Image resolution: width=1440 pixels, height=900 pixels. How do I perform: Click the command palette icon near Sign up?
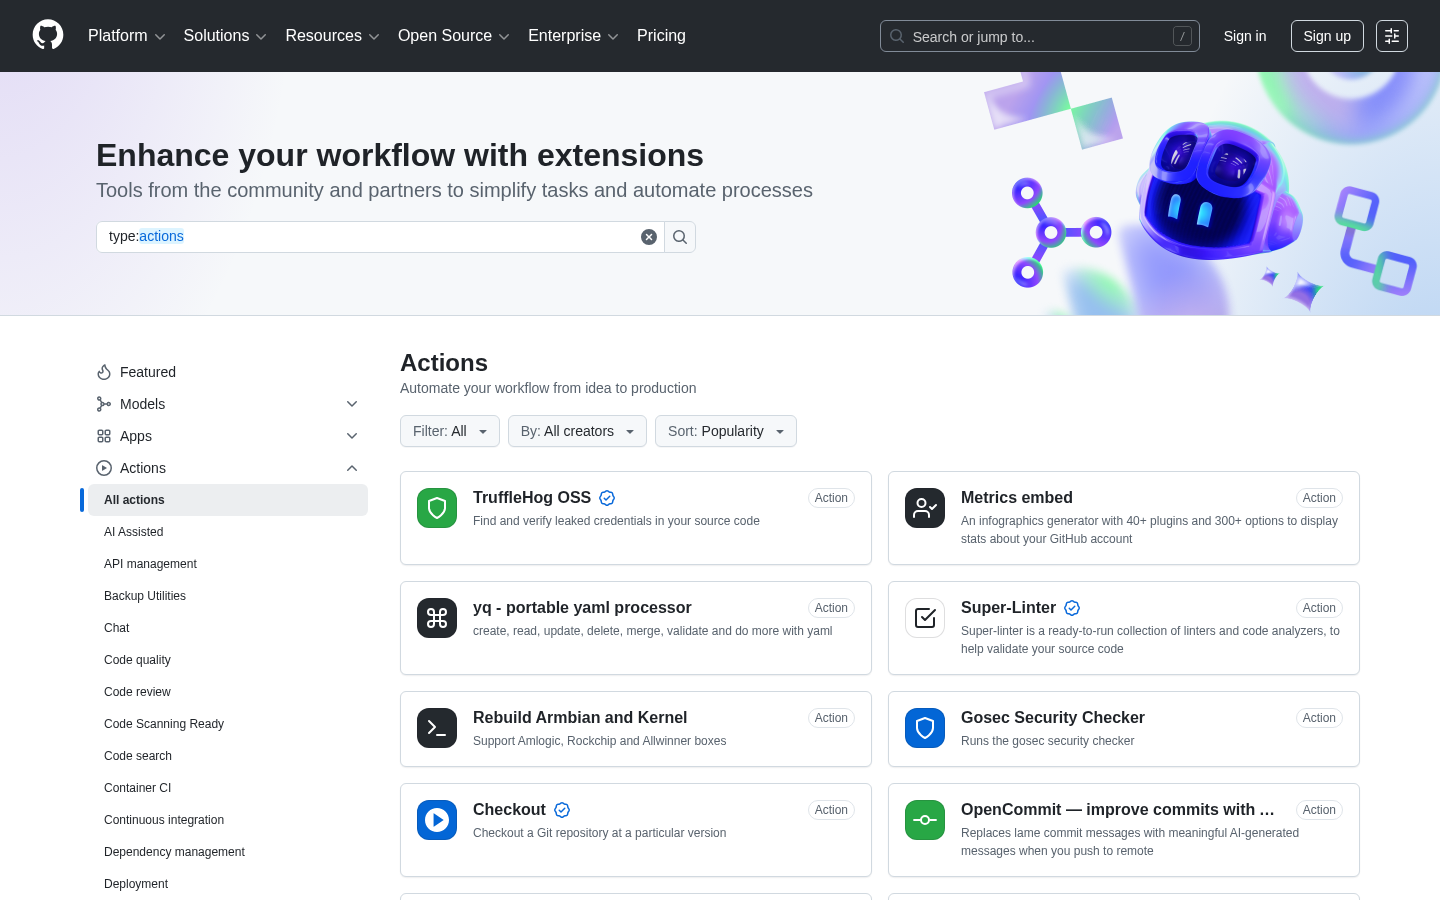1392,35
